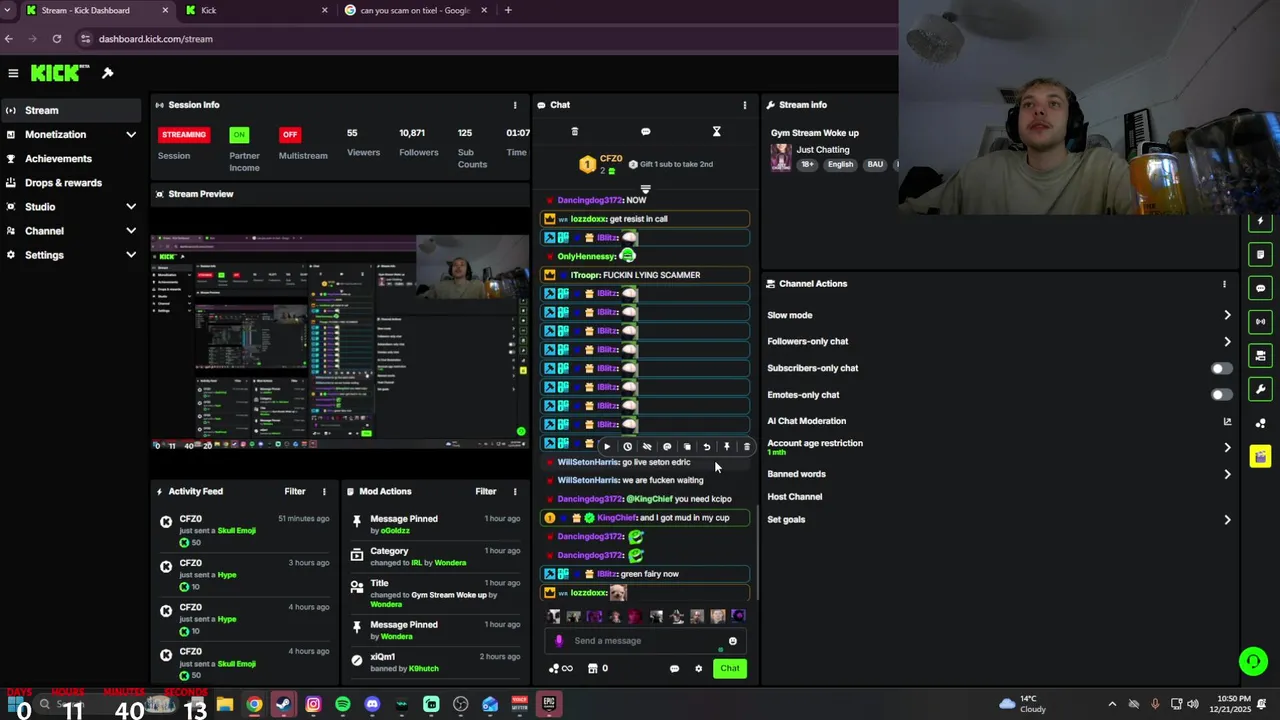
Task: Open Activity Feed three-dot options
Action: (324, 492)
